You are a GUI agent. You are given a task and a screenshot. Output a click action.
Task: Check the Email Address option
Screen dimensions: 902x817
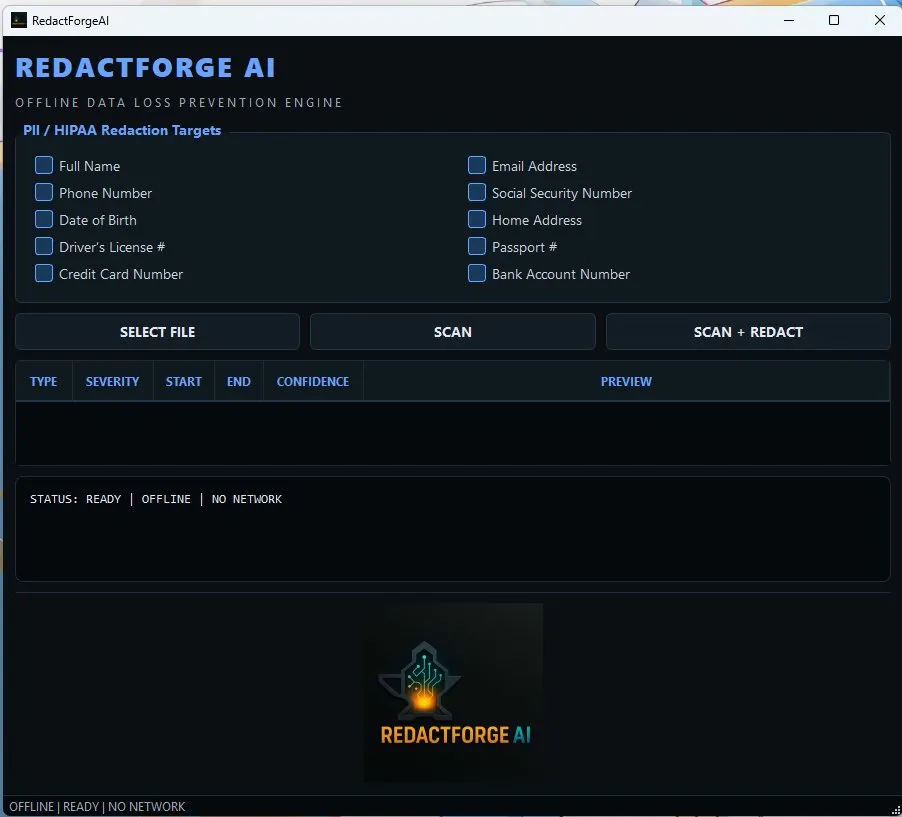click(x=477, y=166)
